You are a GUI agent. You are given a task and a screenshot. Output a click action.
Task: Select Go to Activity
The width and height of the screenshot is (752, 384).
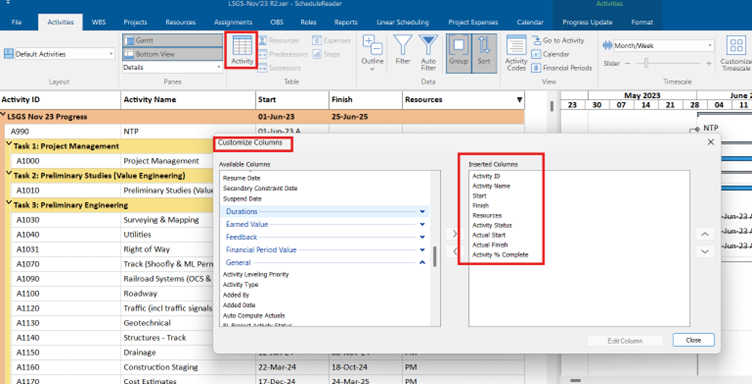pos(558,41)
